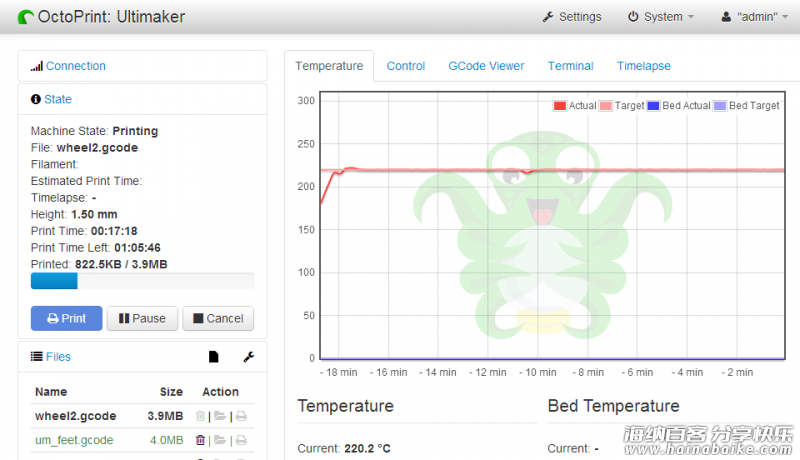Cancel the current print job
Screen dimensions: 800x460
(x=218, y=319)
